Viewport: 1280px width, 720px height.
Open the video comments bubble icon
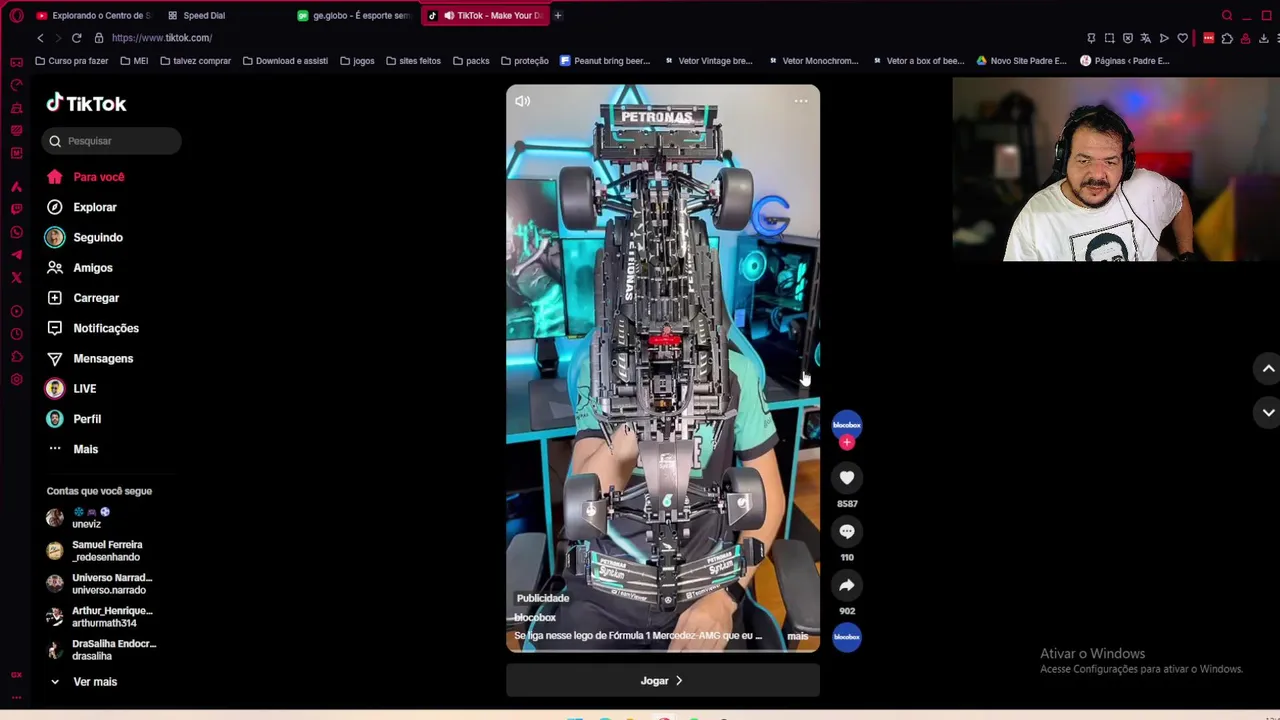coord(847,532)
